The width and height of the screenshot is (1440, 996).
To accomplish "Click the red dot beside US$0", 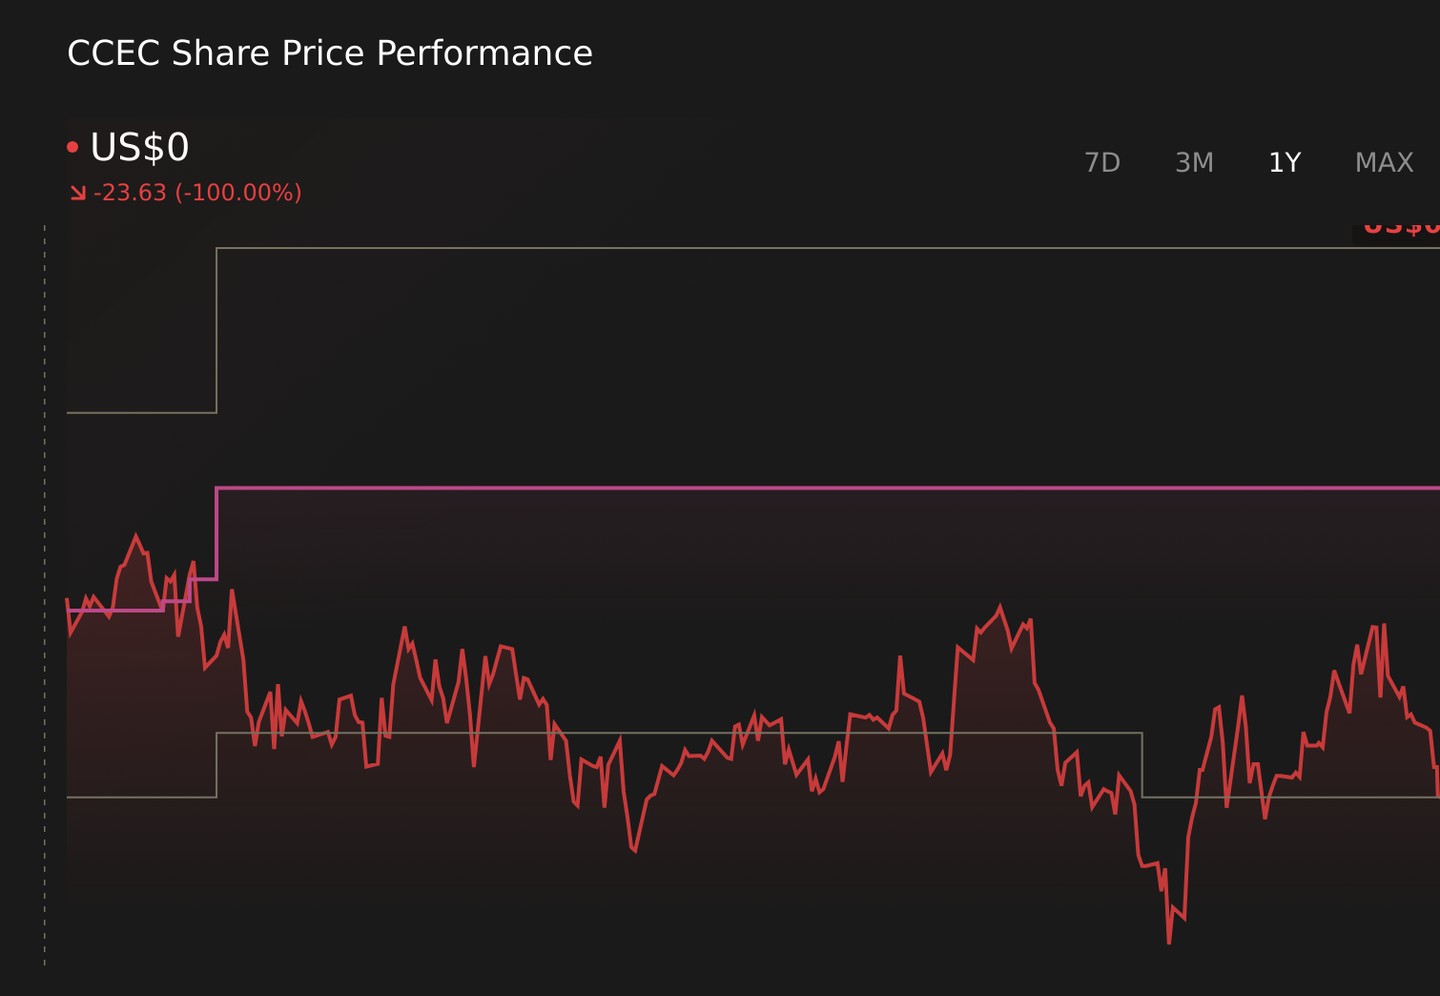I will [72, 147].
